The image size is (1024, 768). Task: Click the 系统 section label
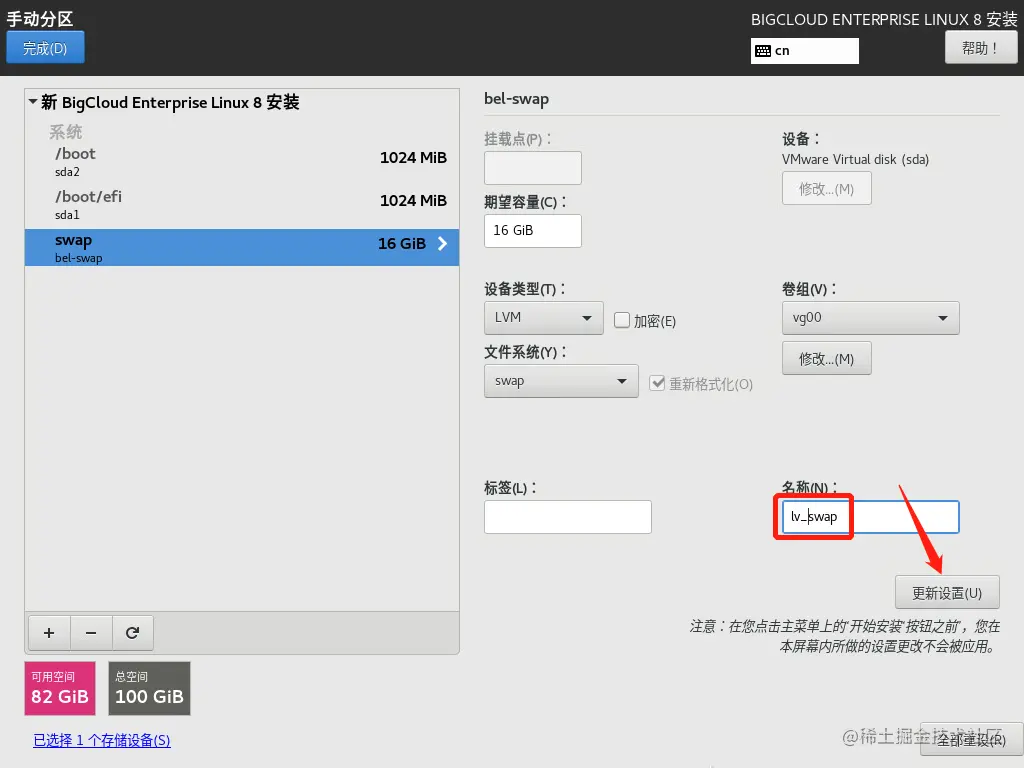pyautogui.click(x=66, y=132)
